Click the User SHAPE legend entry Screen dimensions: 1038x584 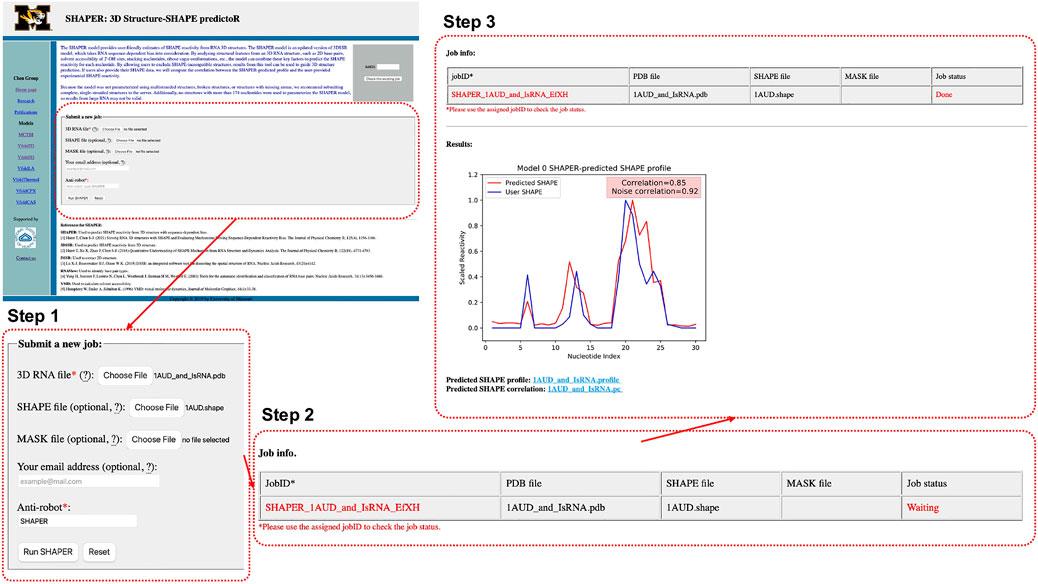pyautogui.click(x=515, y=192)
